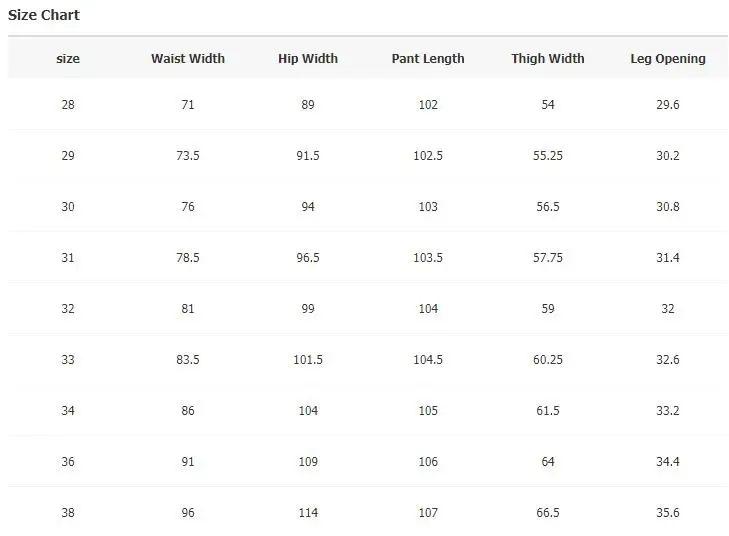Click leg opening value 34.4
The width and height of the screenshot is (729, 536).
[668, 462]
